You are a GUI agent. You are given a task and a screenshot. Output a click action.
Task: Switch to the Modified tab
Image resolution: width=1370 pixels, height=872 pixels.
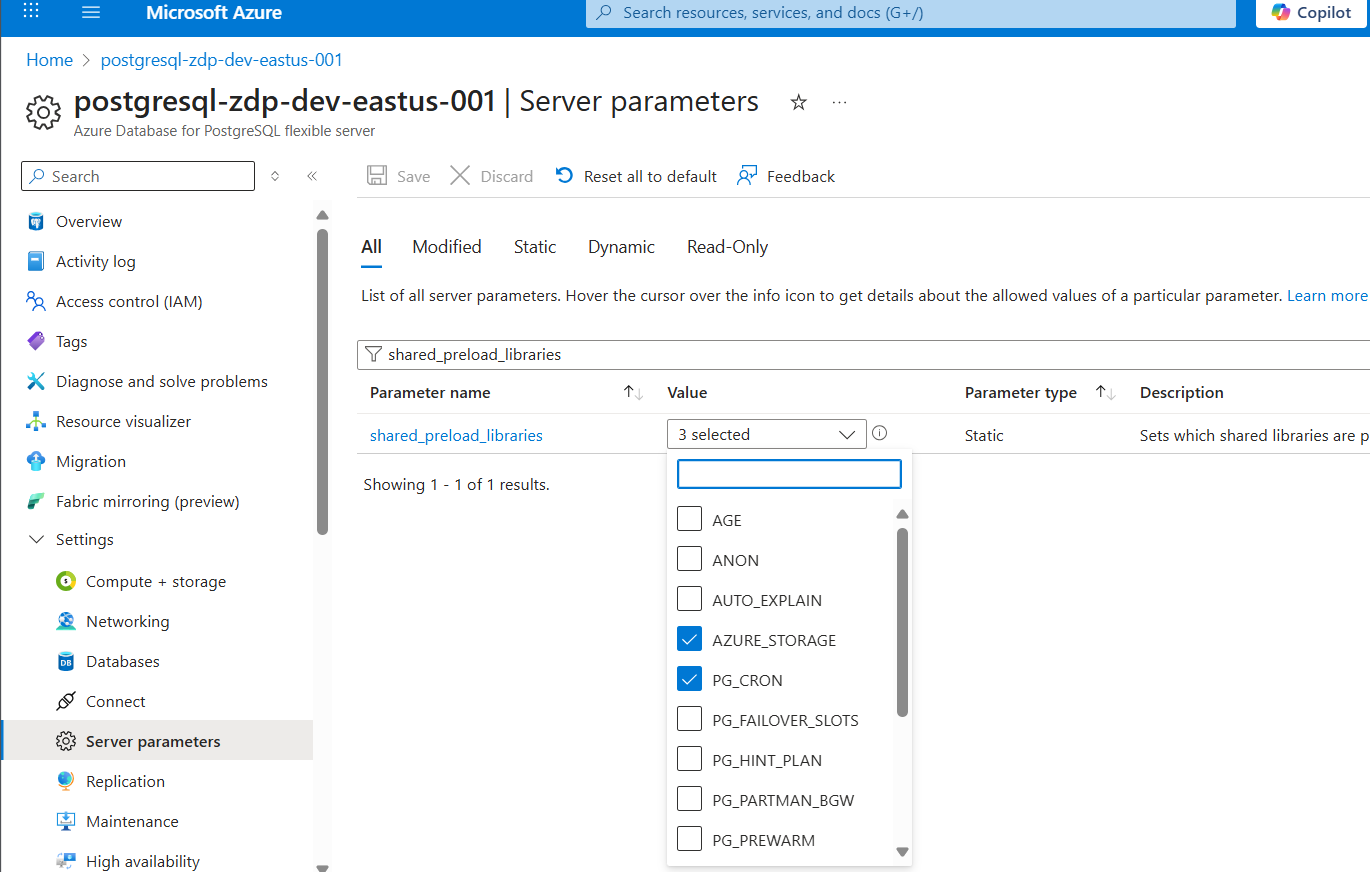click(x=447, y=247)
